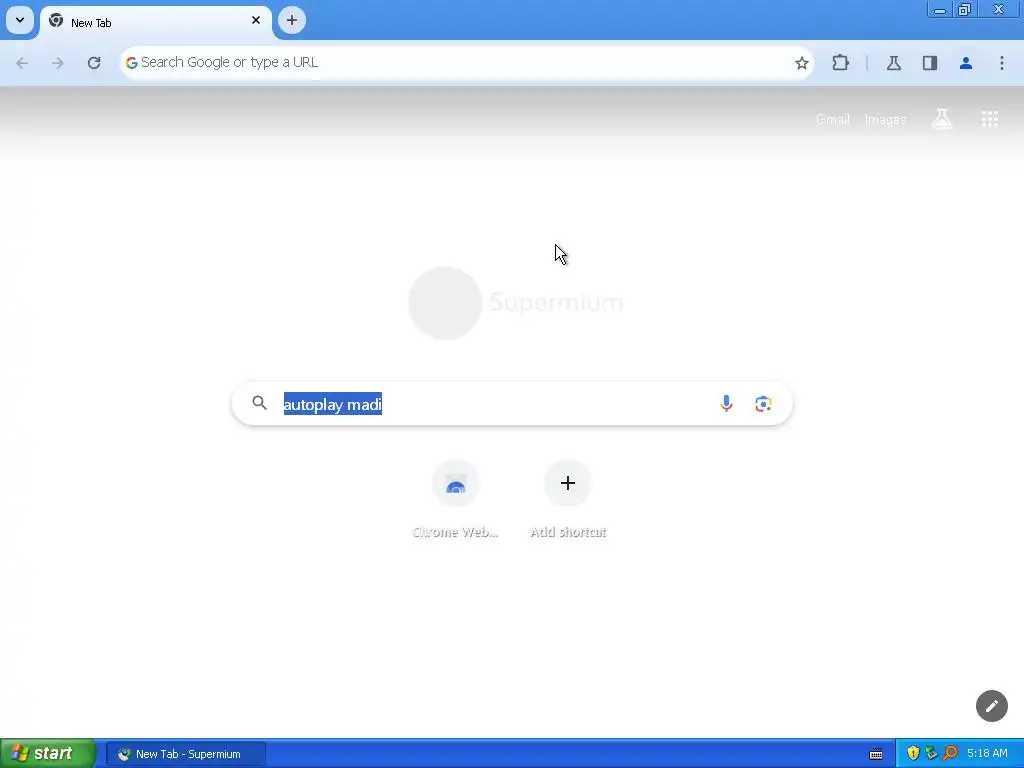Open a new tab with plus button
The width and height of the screenshot is (1024, 768).
point(292,20)
